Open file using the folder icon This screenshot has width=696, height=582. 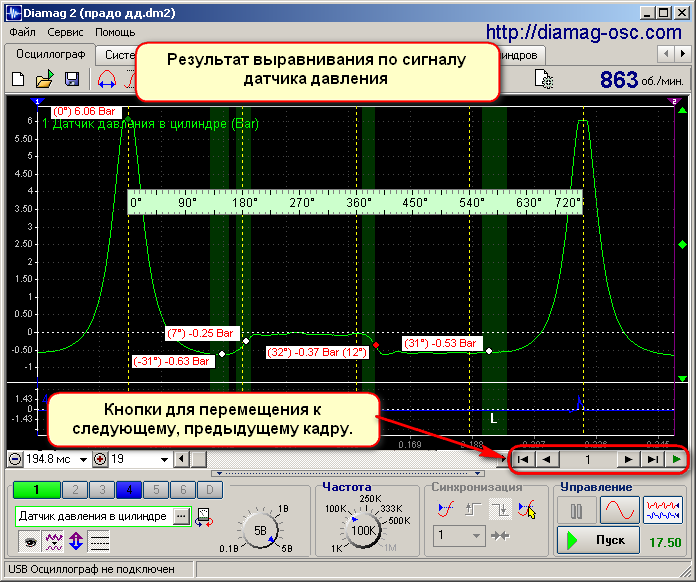(x=44, y=79)
